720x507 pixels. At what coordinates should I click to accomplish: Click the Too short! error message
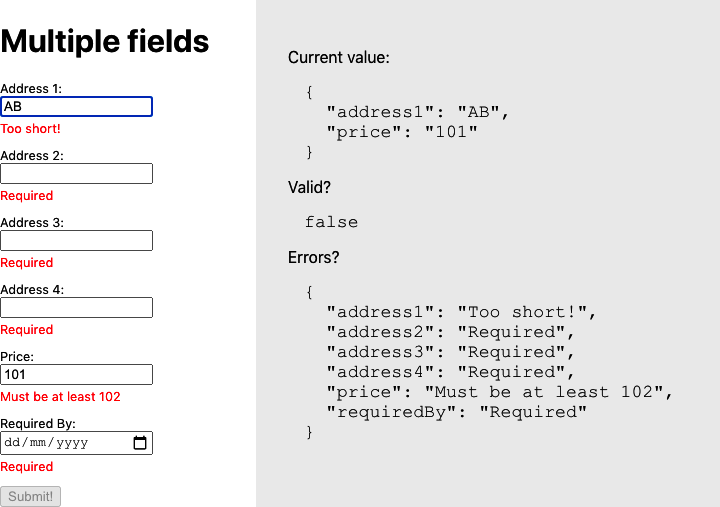tap(30, 128)
